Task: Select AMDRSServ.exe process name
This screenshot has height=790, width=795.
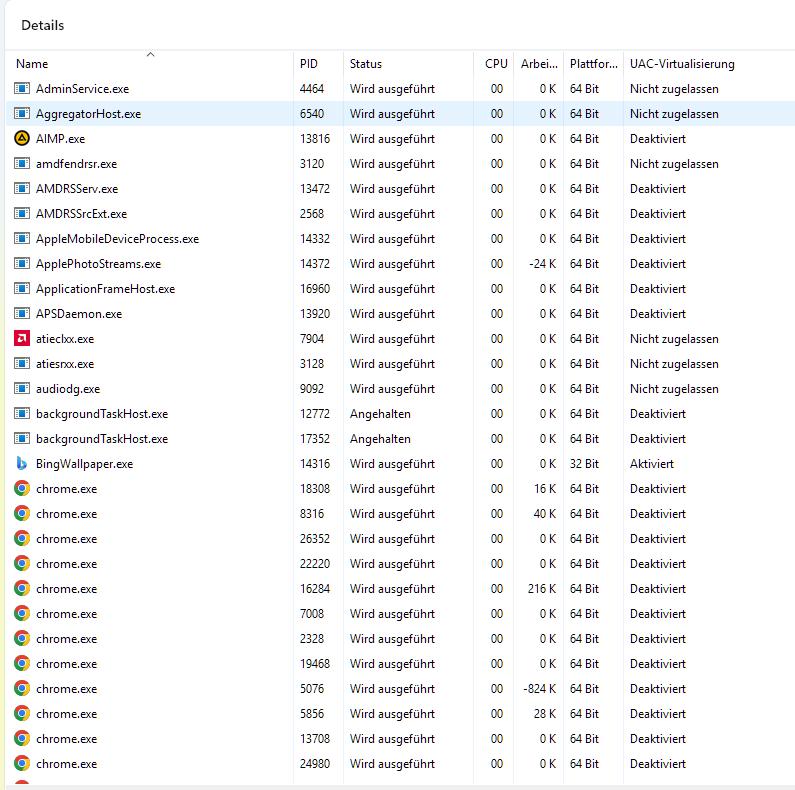Action: click(x=77, y=189)
